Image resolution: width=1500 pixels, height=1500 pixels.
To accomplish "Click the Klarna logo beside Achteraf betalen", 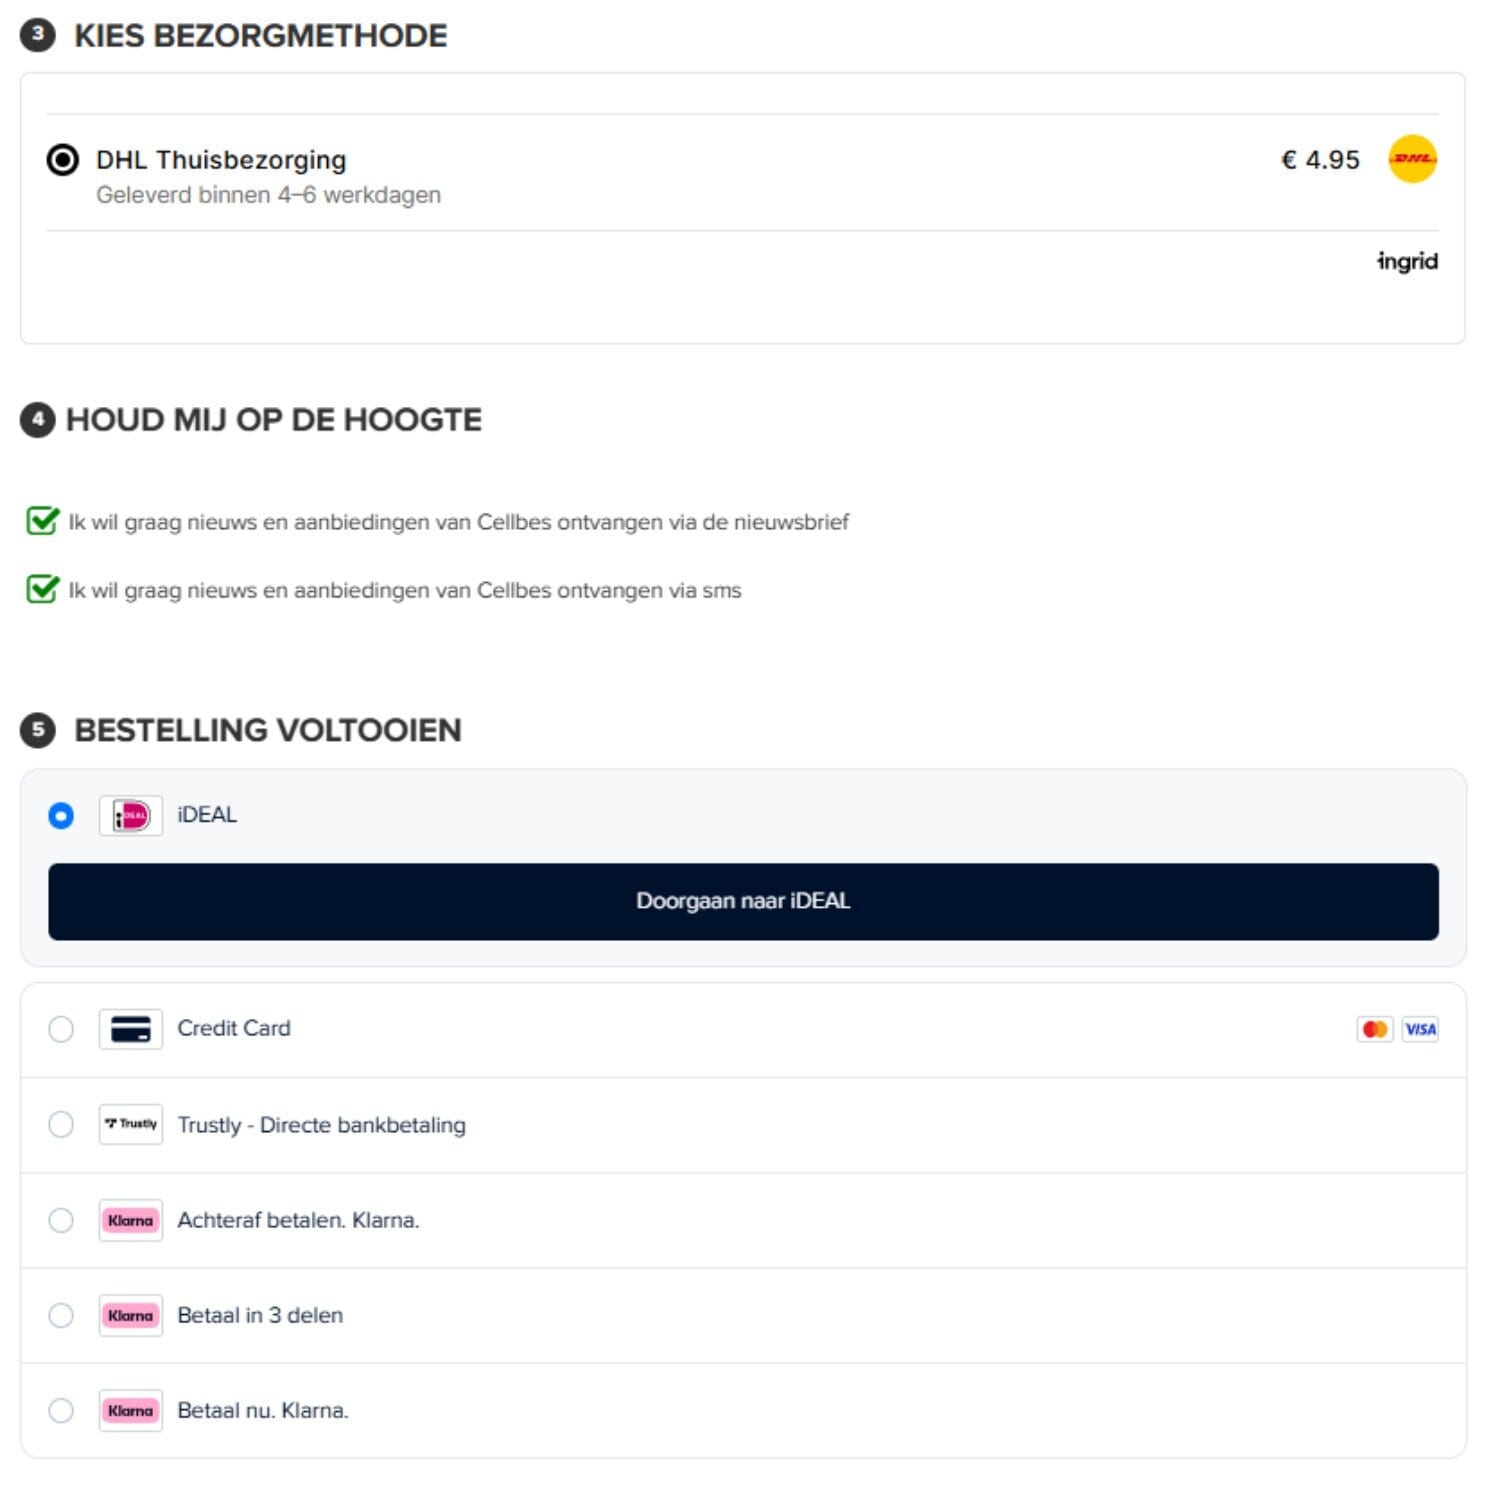I will point(131,1220).
